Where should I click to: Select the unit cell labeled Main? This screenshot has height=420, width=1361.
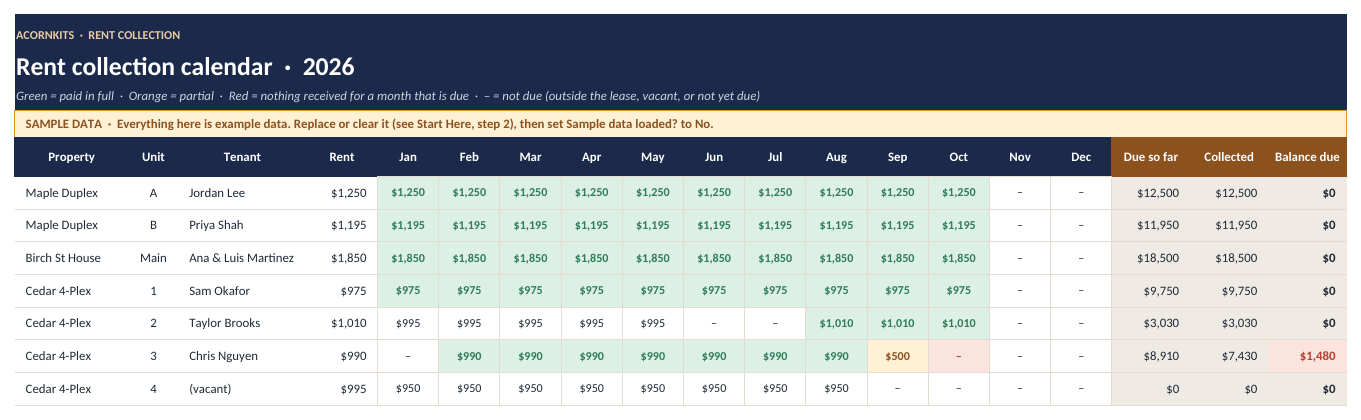(x=153, y=258)
